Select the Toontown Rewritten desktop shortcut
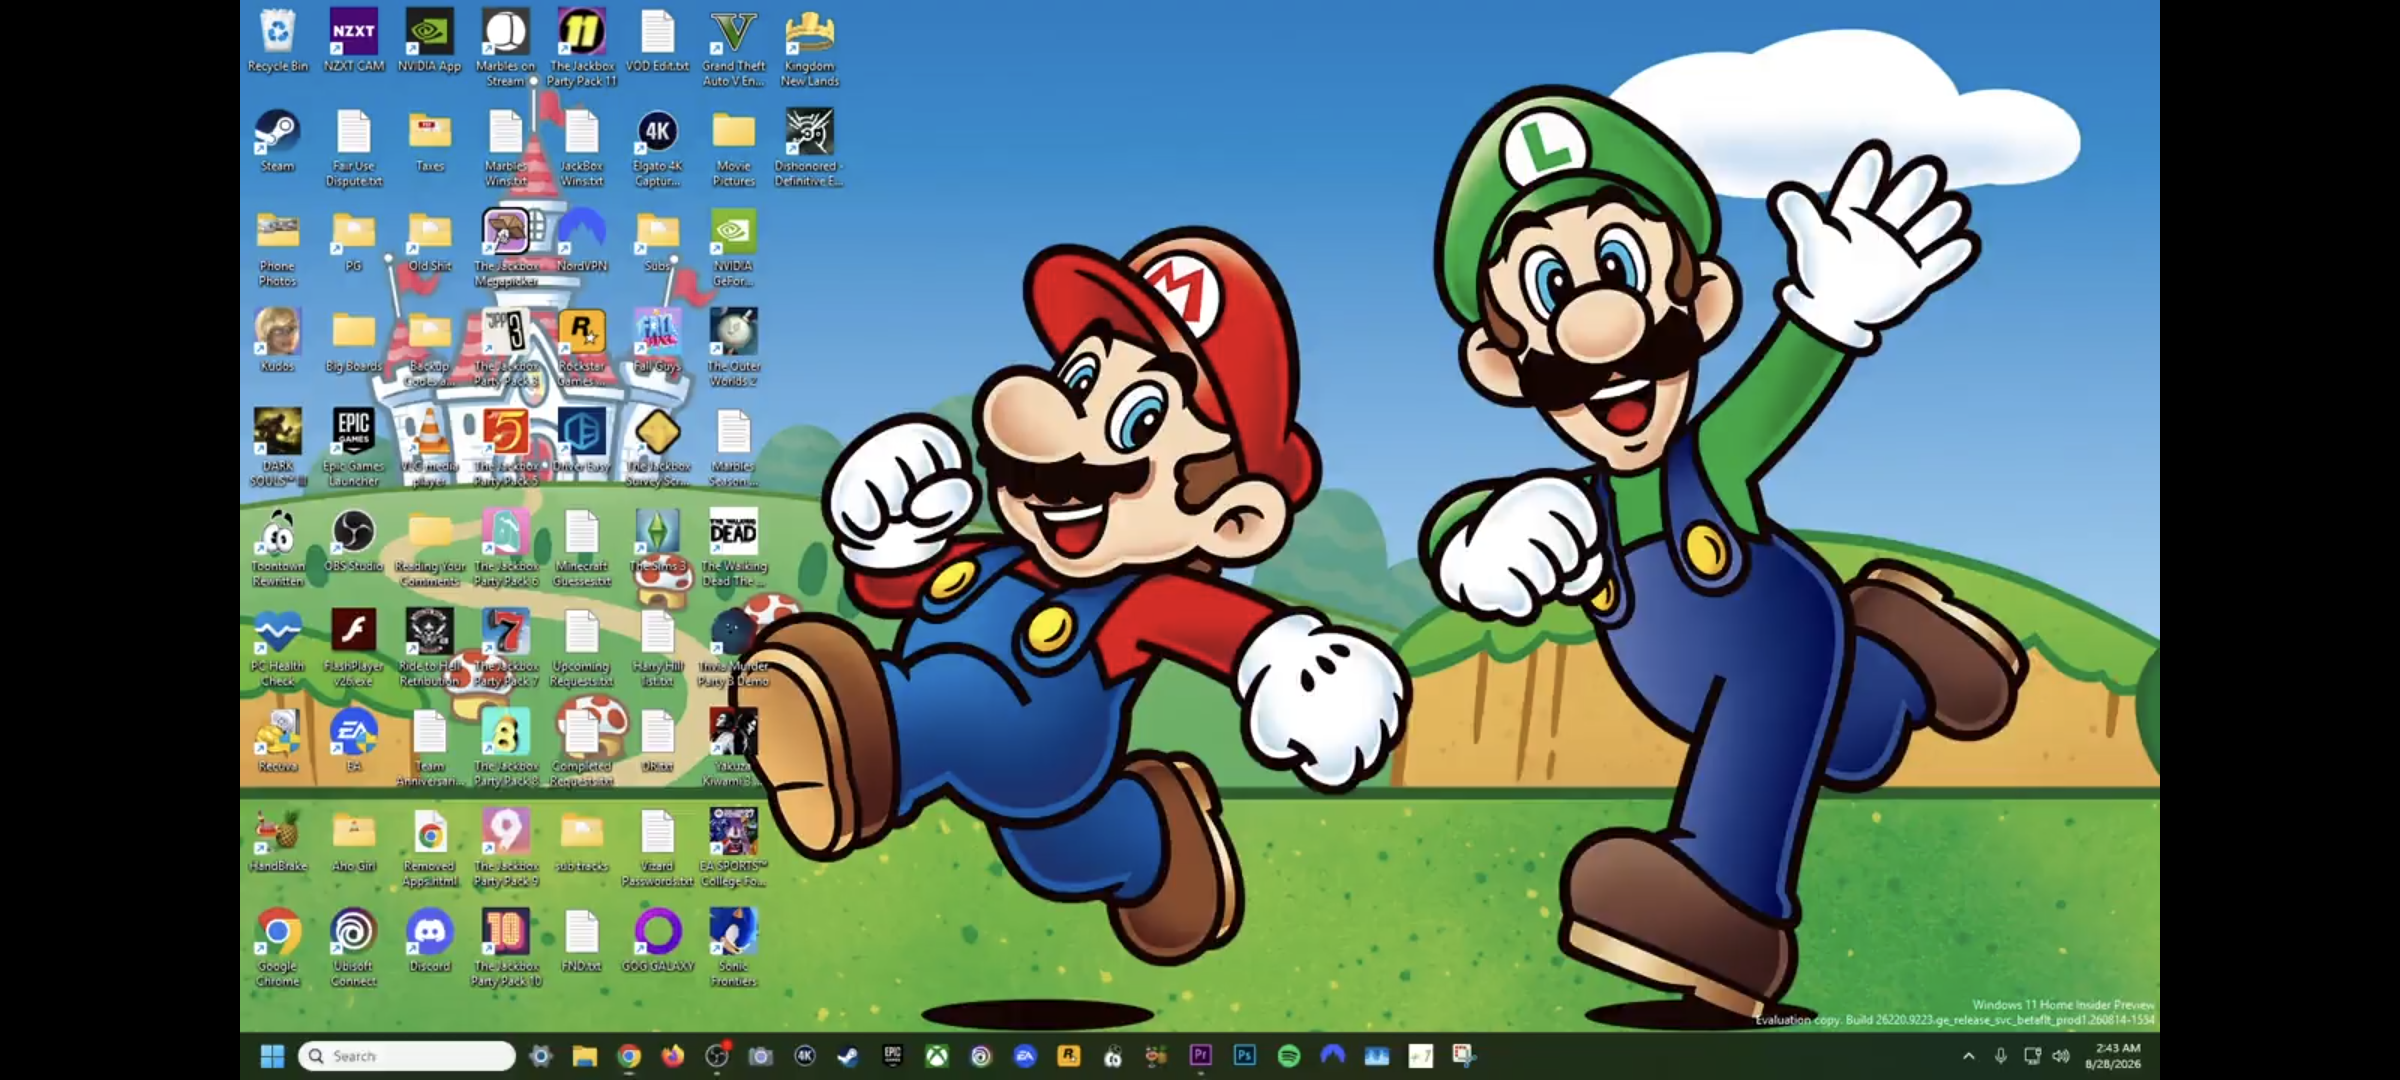This screenshot has width=2400, height=1080. (278, 547)
